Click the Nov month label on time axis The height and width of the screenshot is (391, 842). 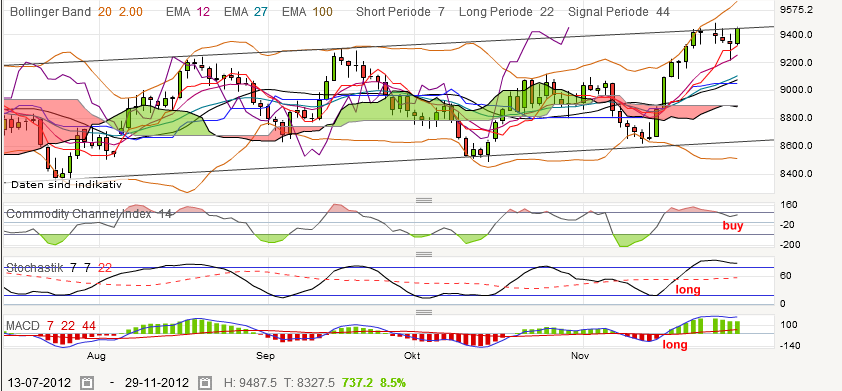point(580,357)
